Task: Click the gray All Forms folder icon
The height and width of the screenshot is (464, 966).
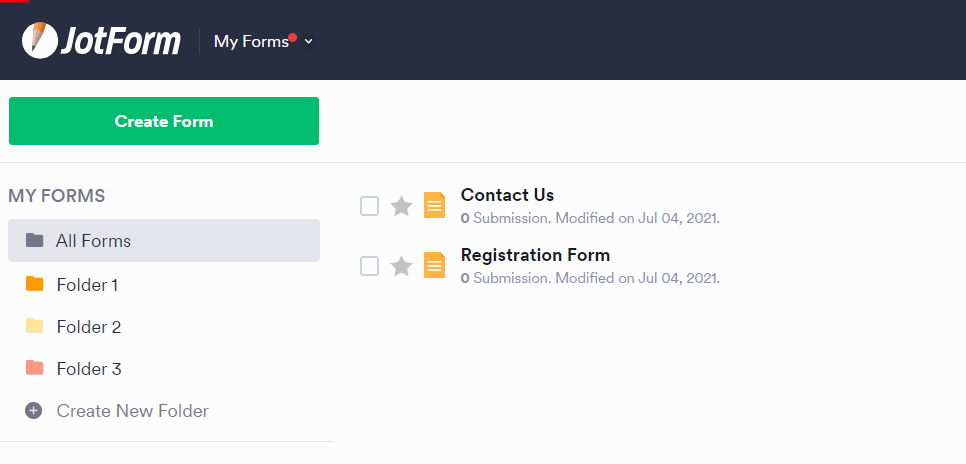Action: [34, 240]
